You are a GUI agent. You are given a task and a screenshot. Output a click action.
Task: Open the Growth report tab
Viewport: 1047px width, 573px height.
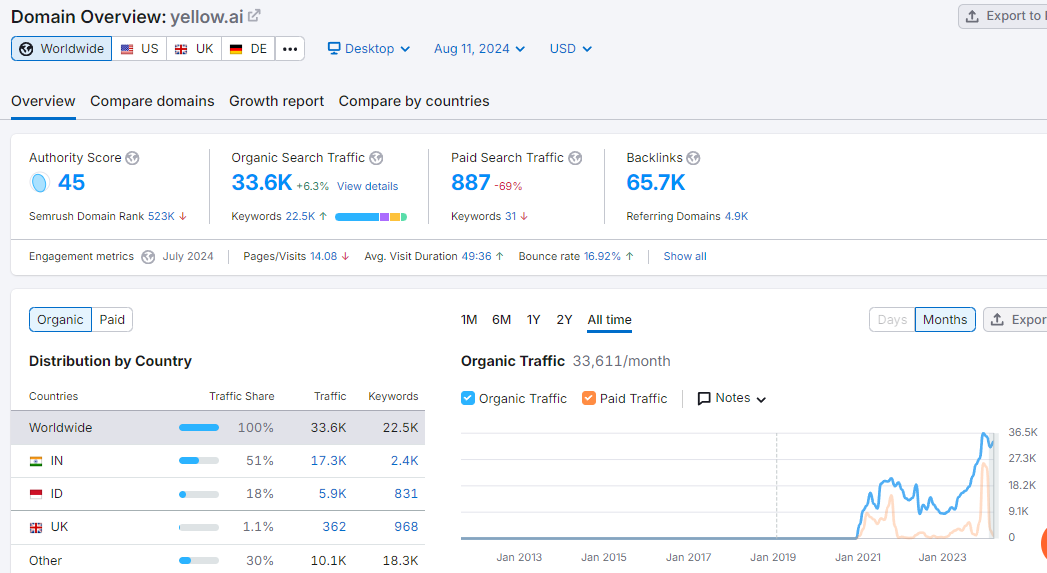point(276,102)
